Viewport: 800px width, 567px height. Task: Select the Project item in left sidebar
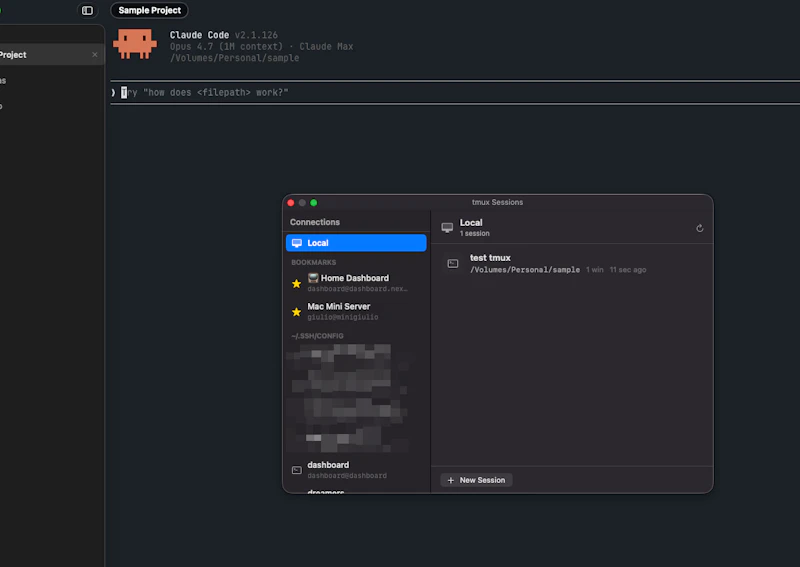(x=51, y=55)
